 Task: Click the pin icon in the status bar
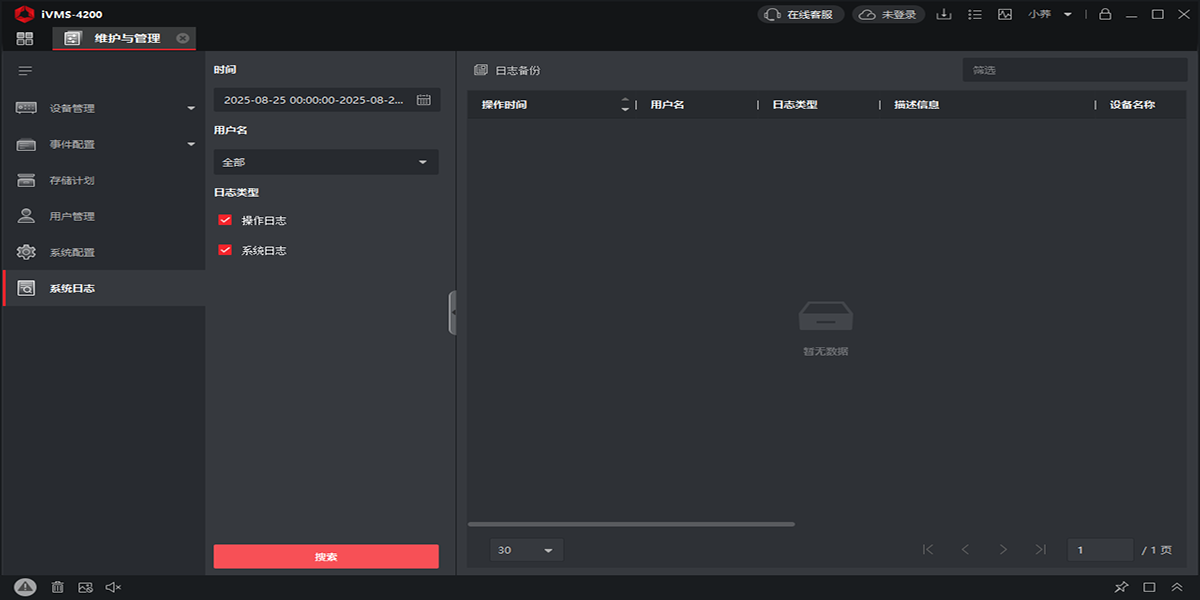click(1121, 587)
